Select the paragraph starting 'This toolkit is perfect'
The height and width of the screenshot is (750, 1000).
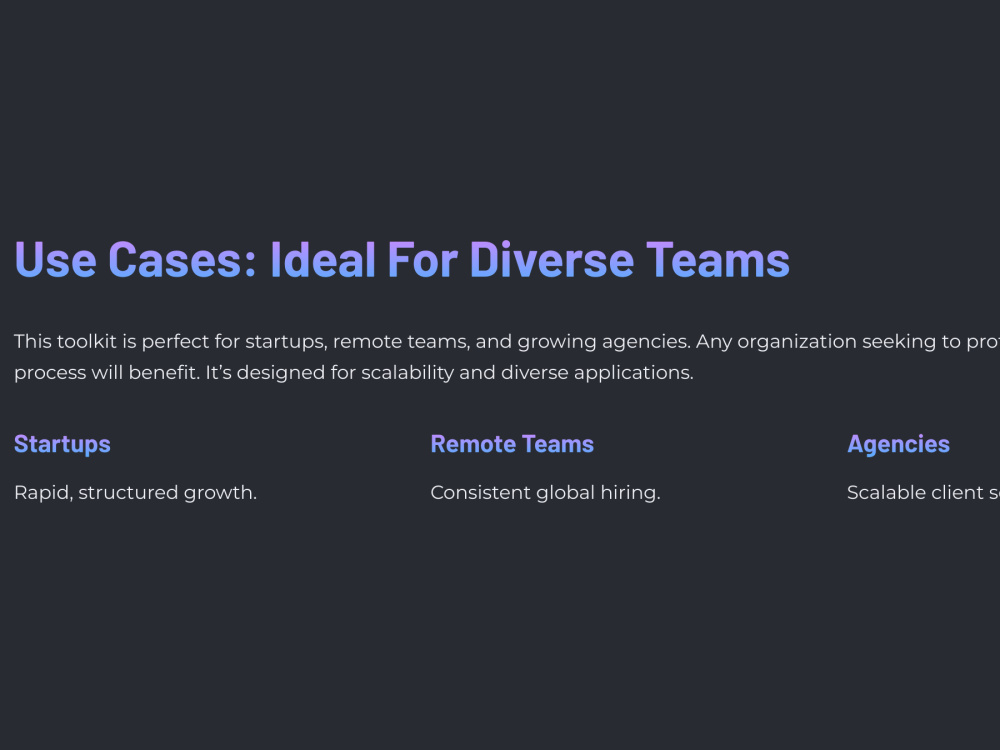click(507, 357)
